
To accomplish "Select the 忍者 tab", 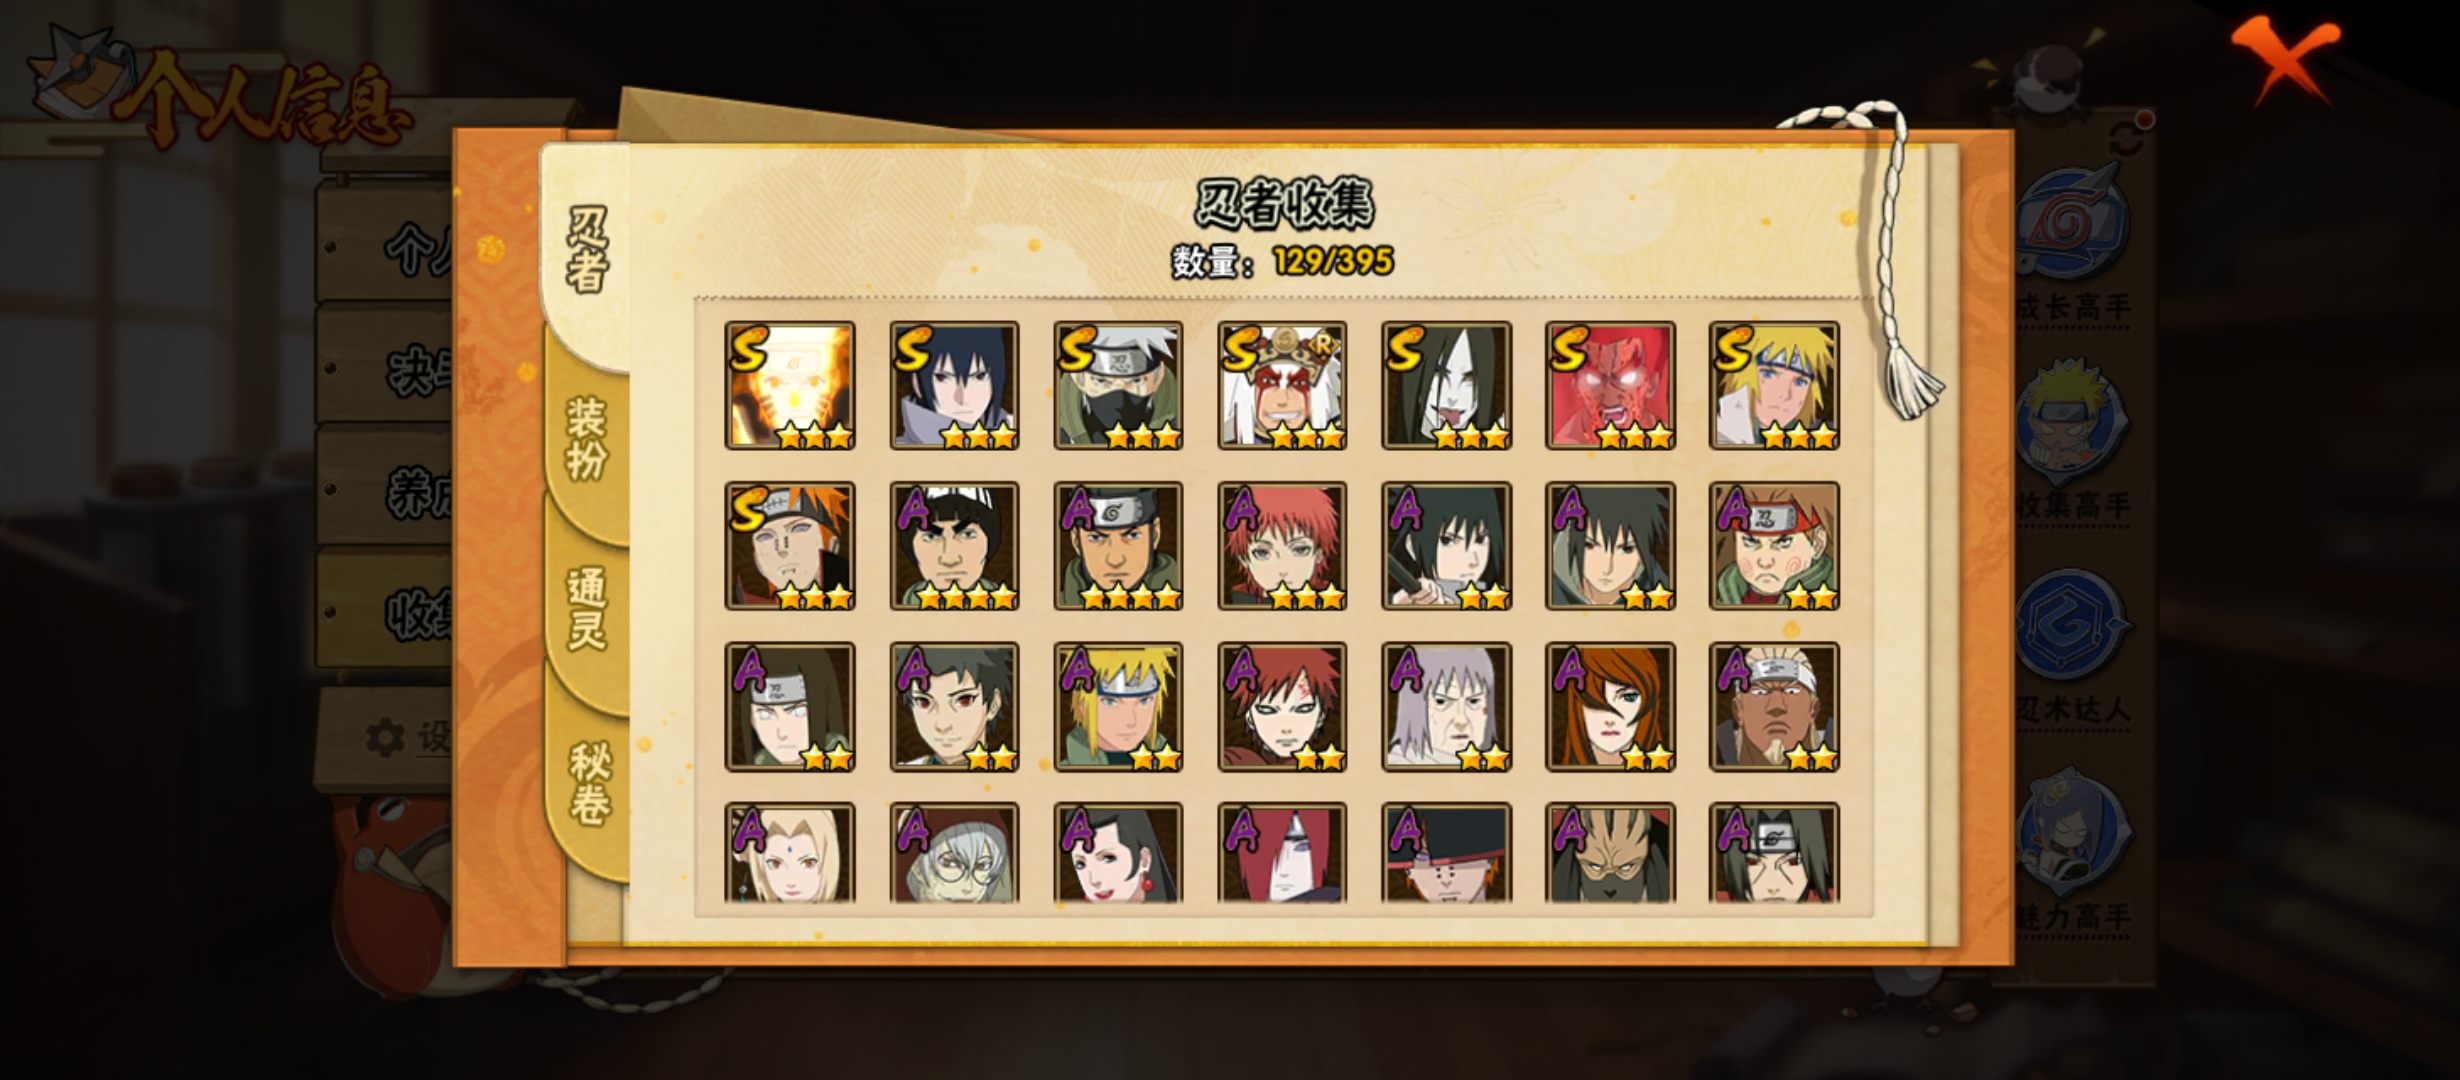I will click(x=587, y=250).
